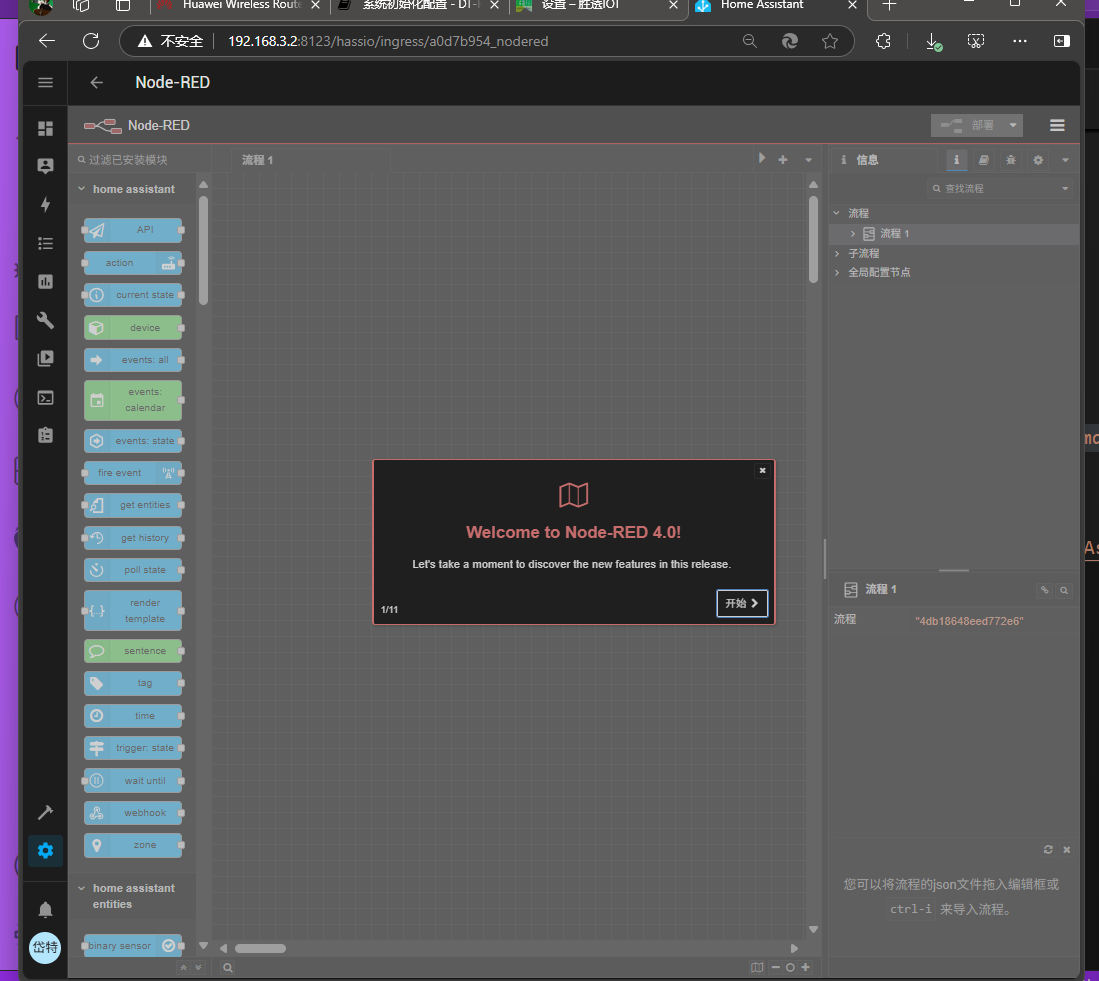Open Home Assistant Settings gear in sidebar
Image resolution: width=1099 pixels, height=981 pixels.
[45, 851]
